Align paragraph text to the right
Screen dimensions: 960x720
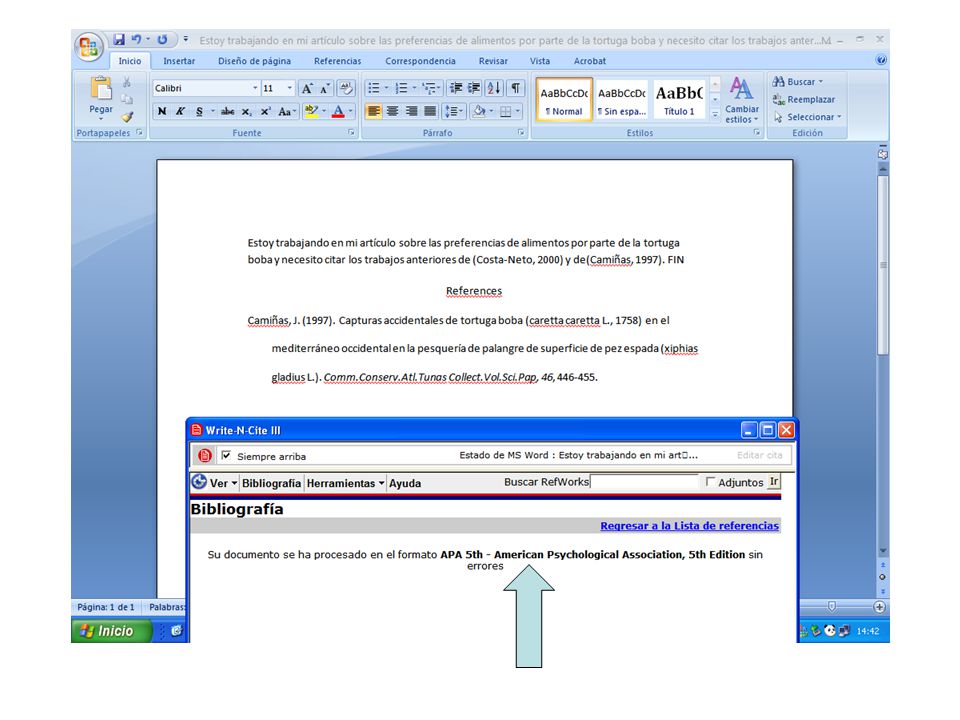[x=411, y=111]
